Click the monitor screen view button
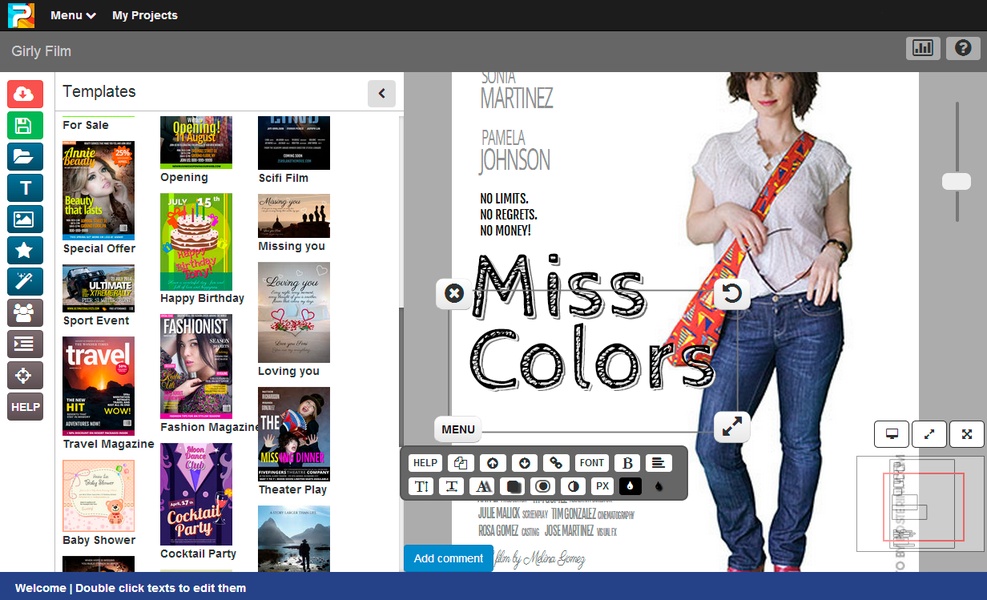987x600 pixels. pos(891,434)
